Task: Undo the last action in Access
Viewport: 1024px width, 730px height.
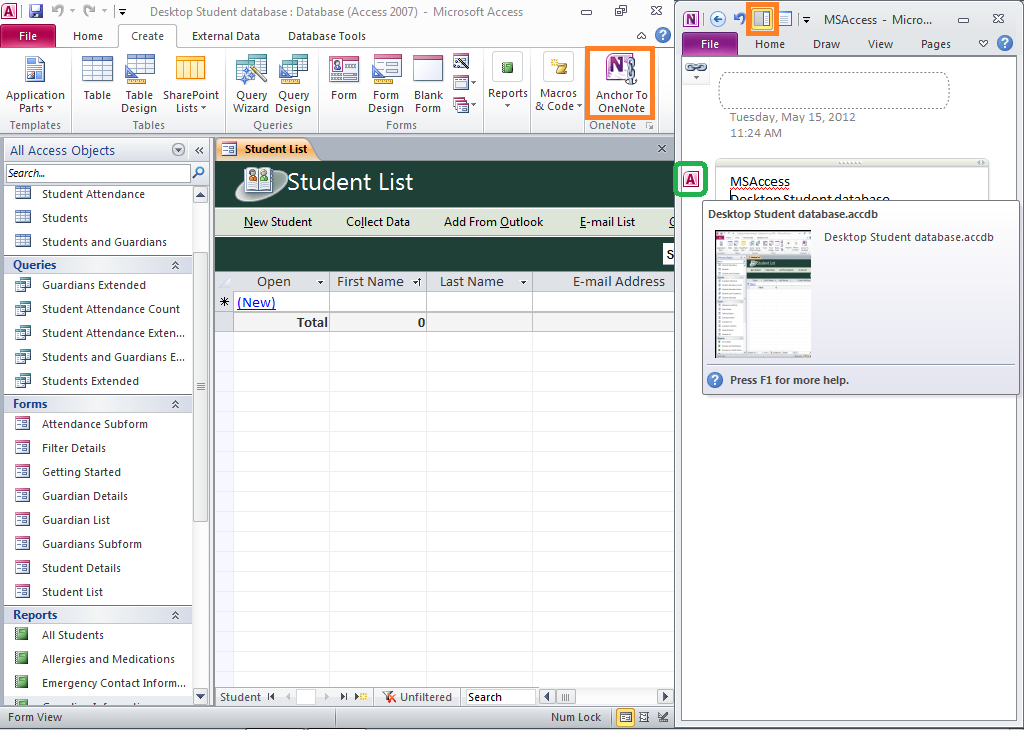Action: click(57, 11)
